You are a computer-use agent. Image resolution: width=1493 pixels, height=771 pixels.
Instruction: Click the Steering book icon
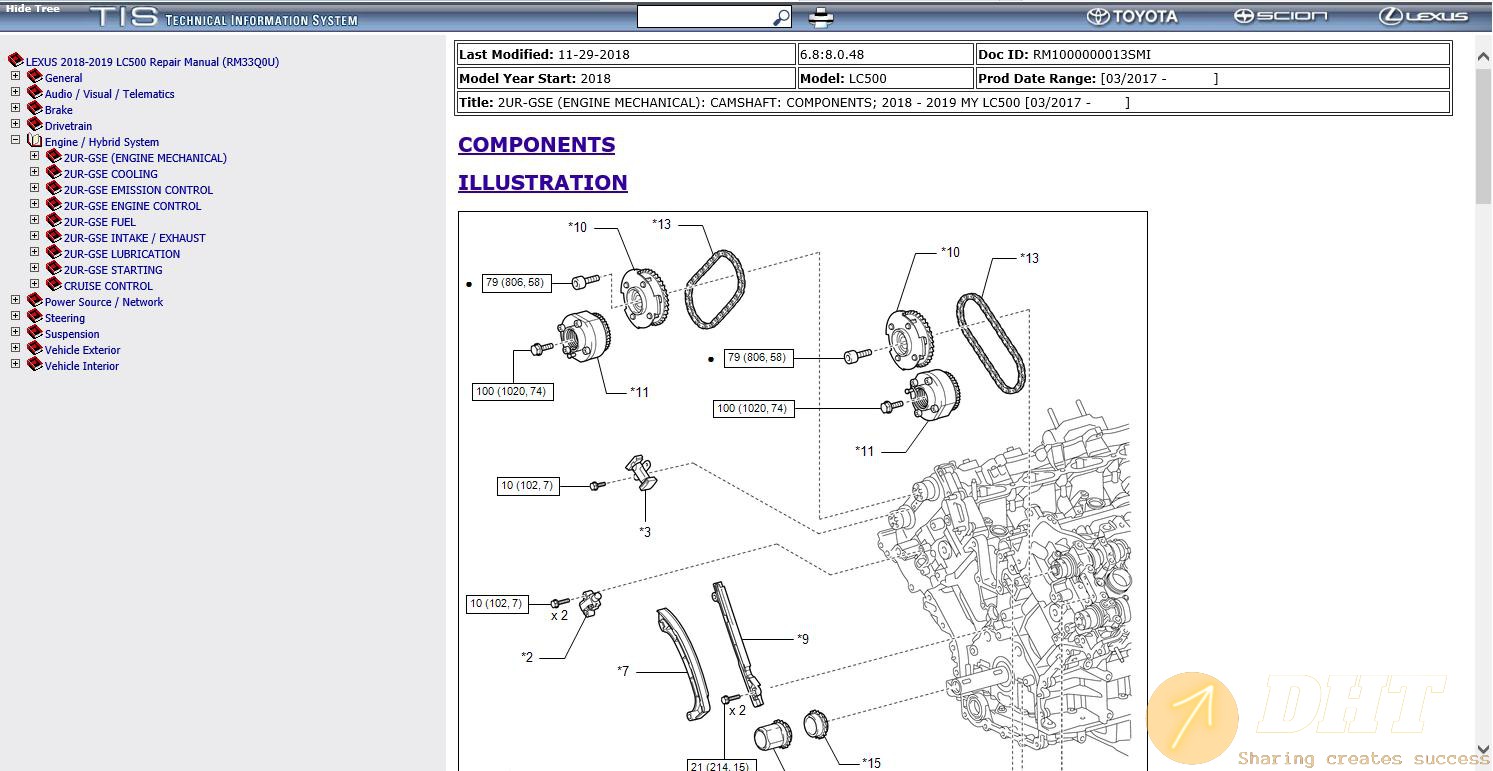click(34, 316)
